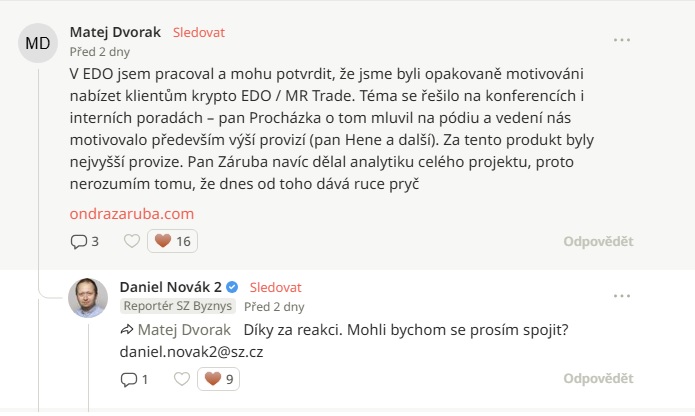Show the 9 reactions on Daniel's reply
The height and width of the screenshot is (416, 695).
click(x=220, y=379)
